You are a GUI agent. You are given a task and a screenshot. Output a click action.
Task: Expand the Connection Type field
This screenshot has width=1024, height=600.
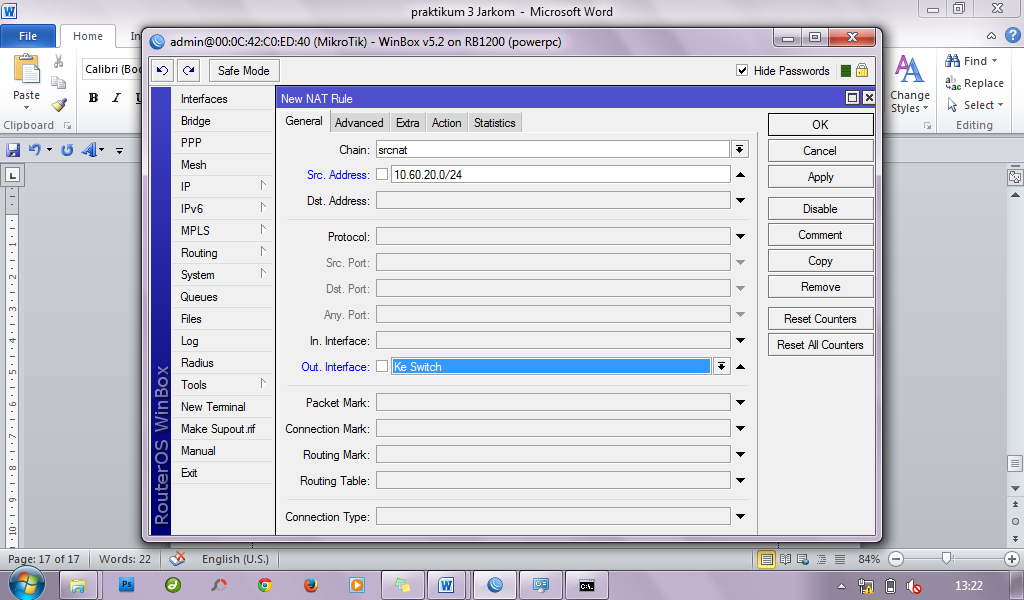coord(741,516)
